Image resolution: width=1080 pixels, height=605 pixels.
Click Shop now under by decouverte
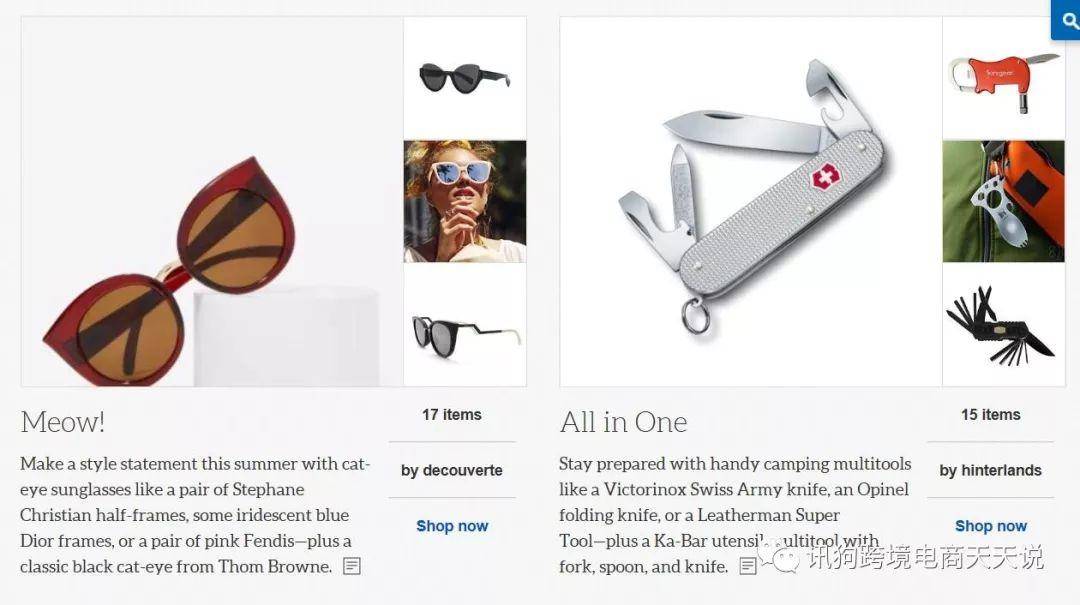click(x=452, y=526)
